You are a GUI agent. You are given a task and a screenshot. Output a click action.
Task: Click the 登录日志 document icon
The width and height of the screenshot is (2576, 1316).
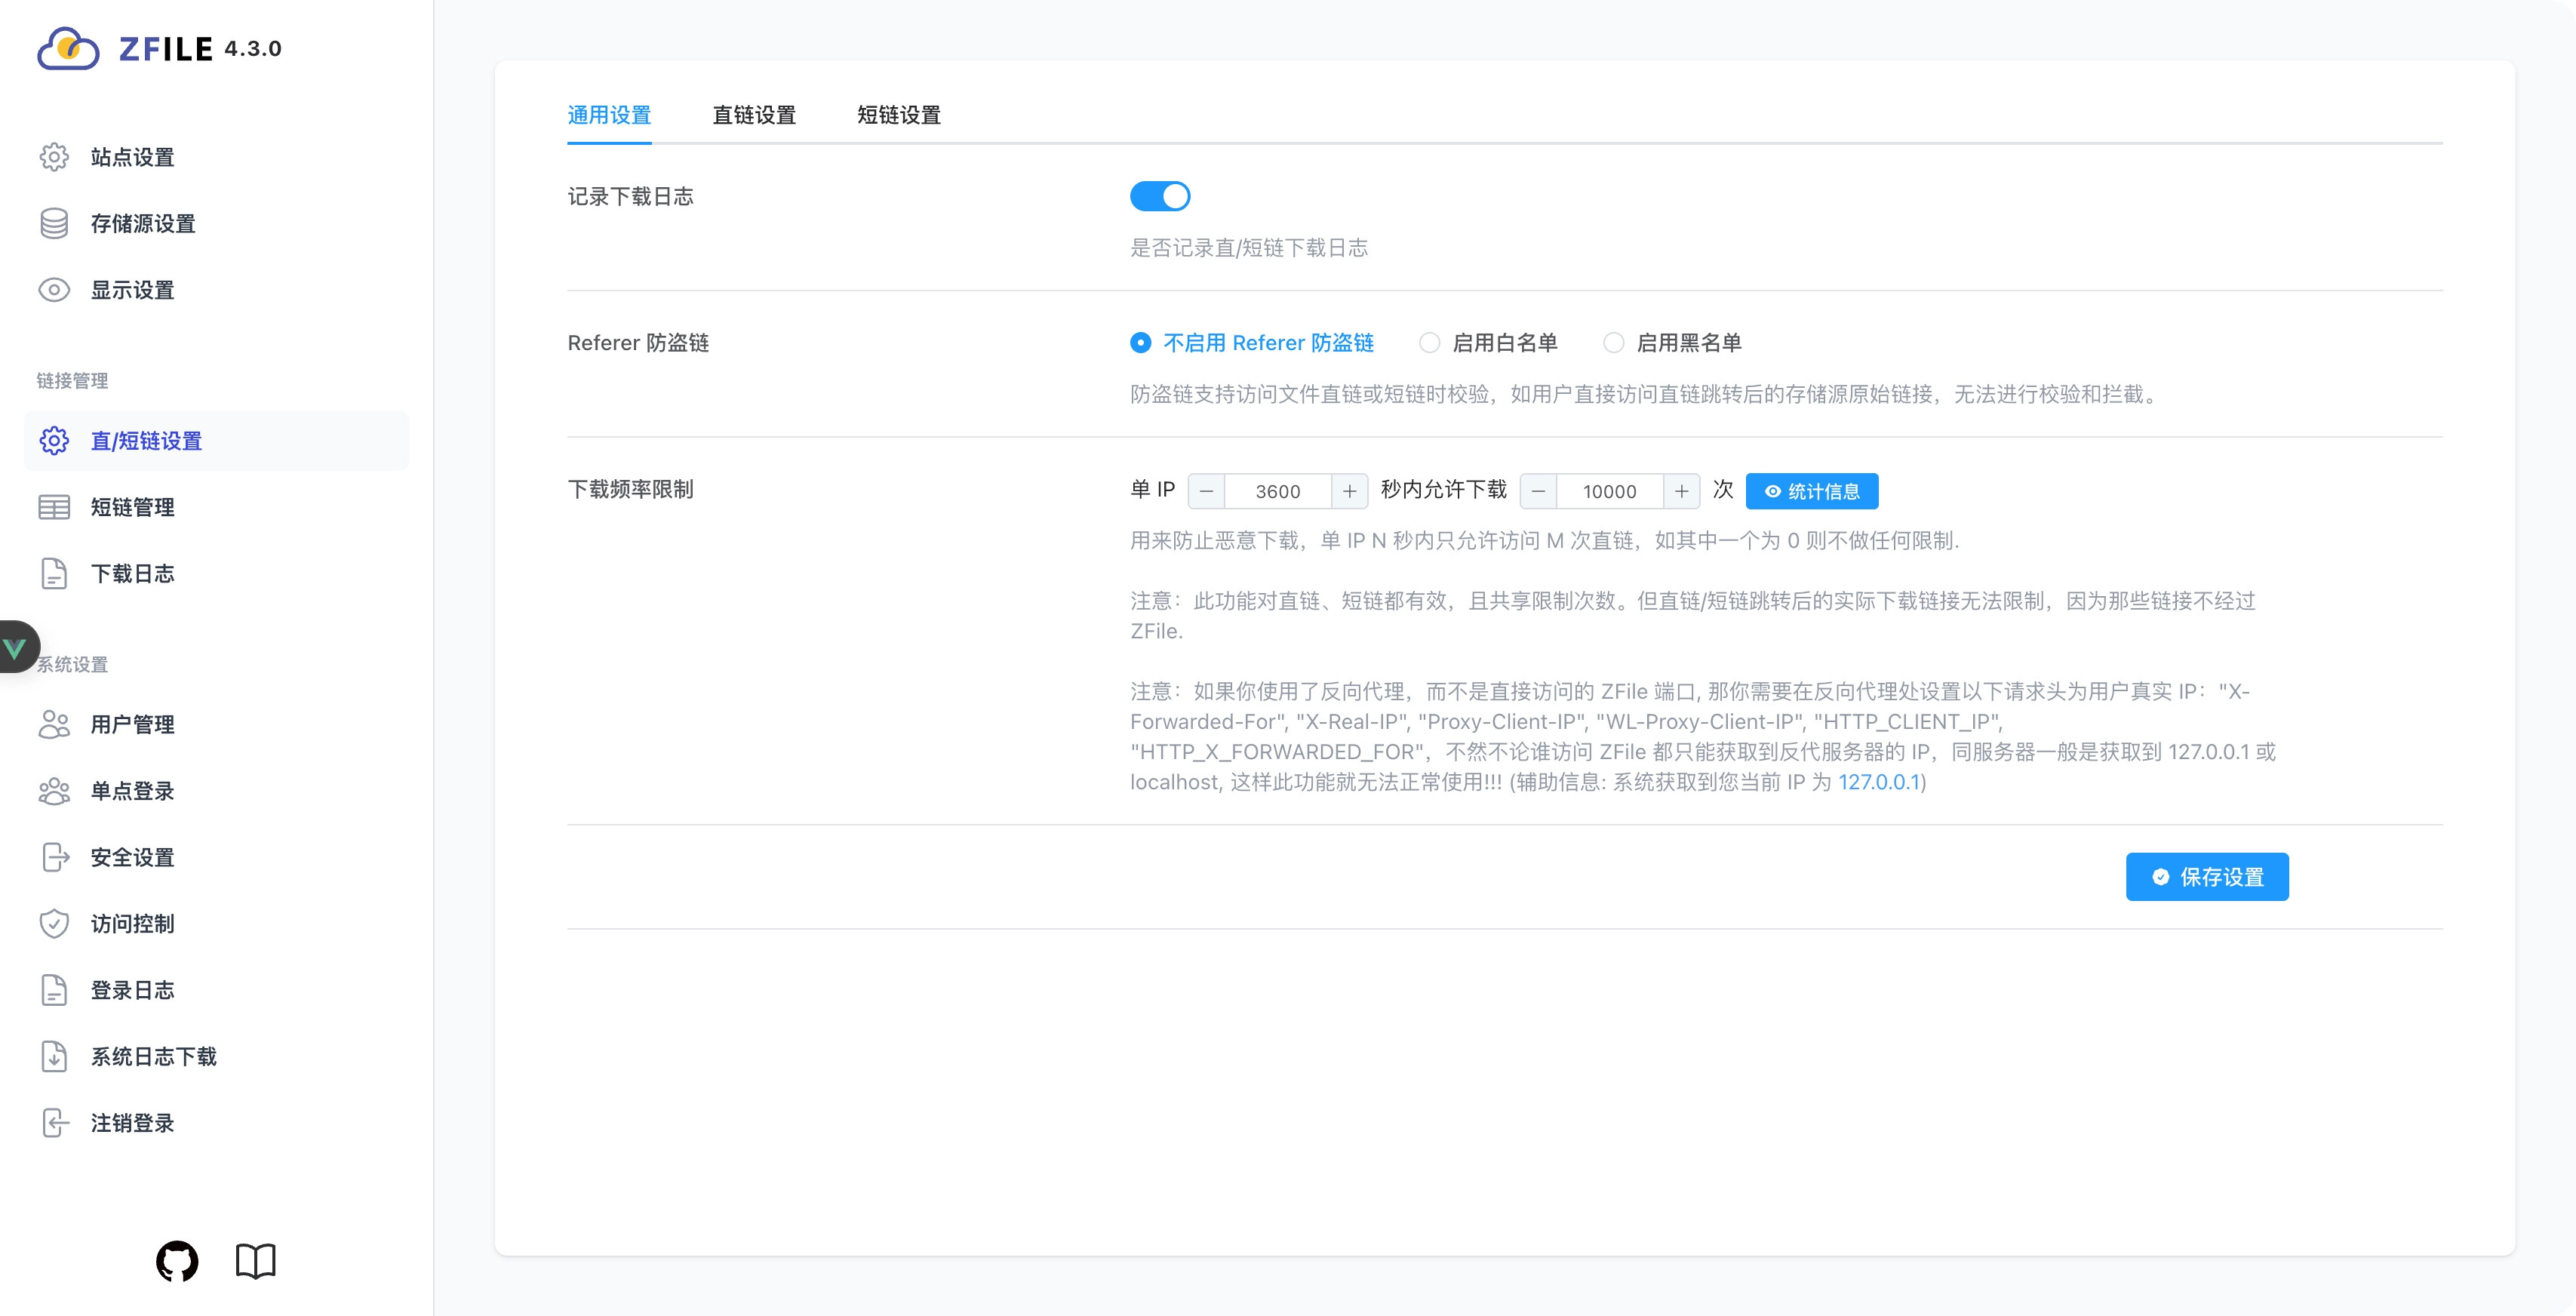pos(54,990)
